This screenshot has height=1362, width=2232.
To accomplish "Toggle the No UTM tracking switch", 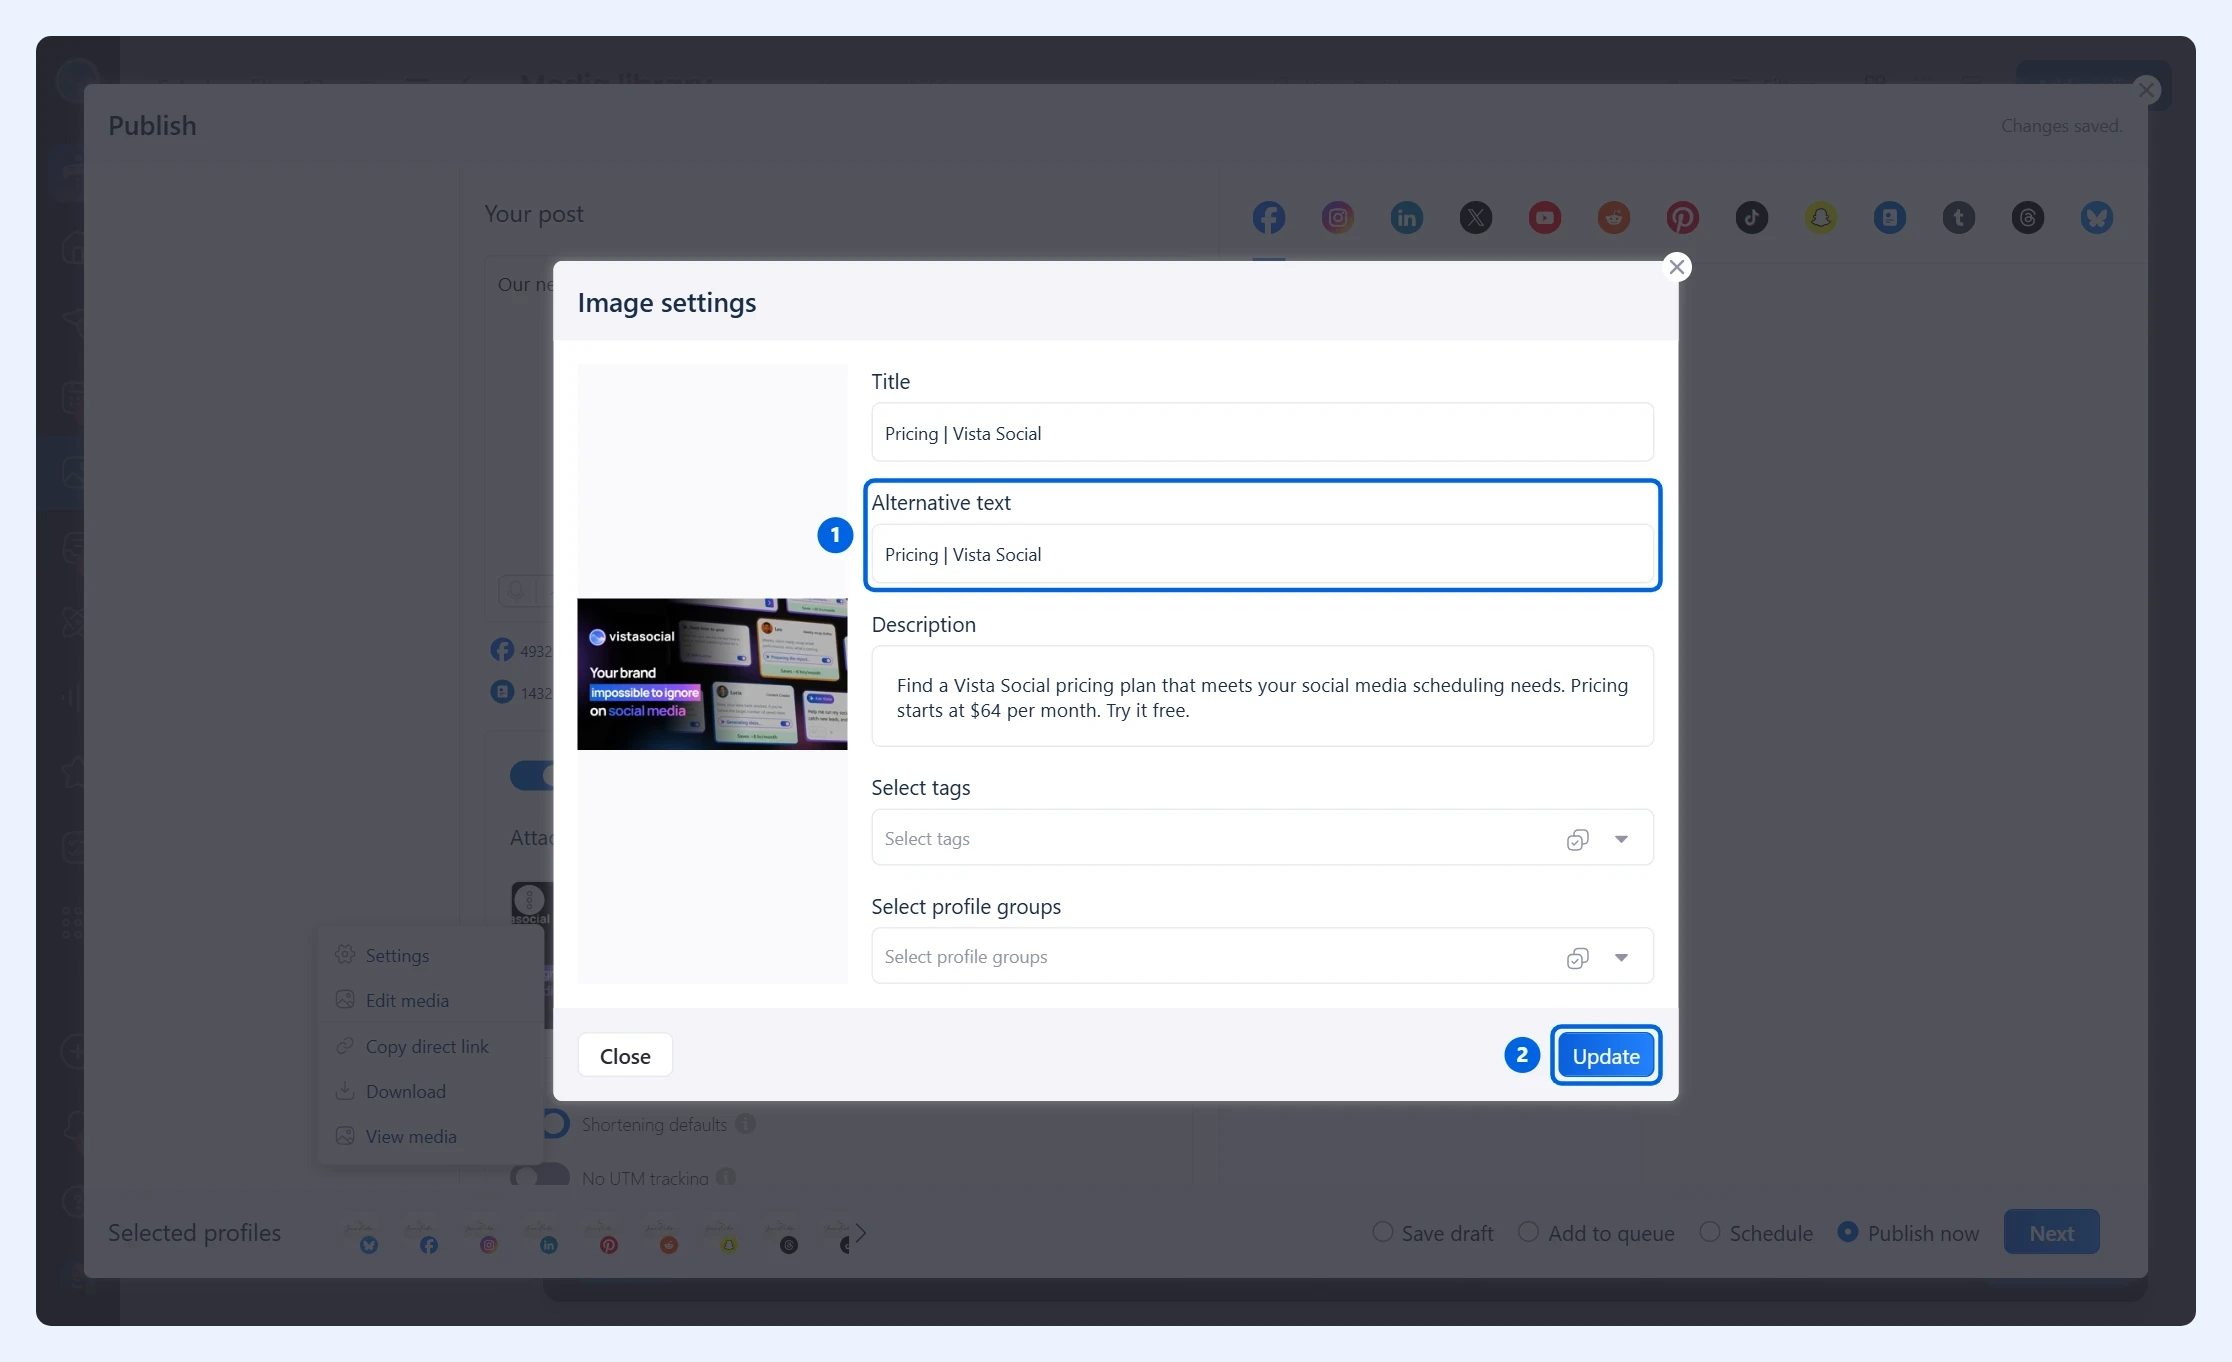I will pyautogui.click(x=540, y=1176).
